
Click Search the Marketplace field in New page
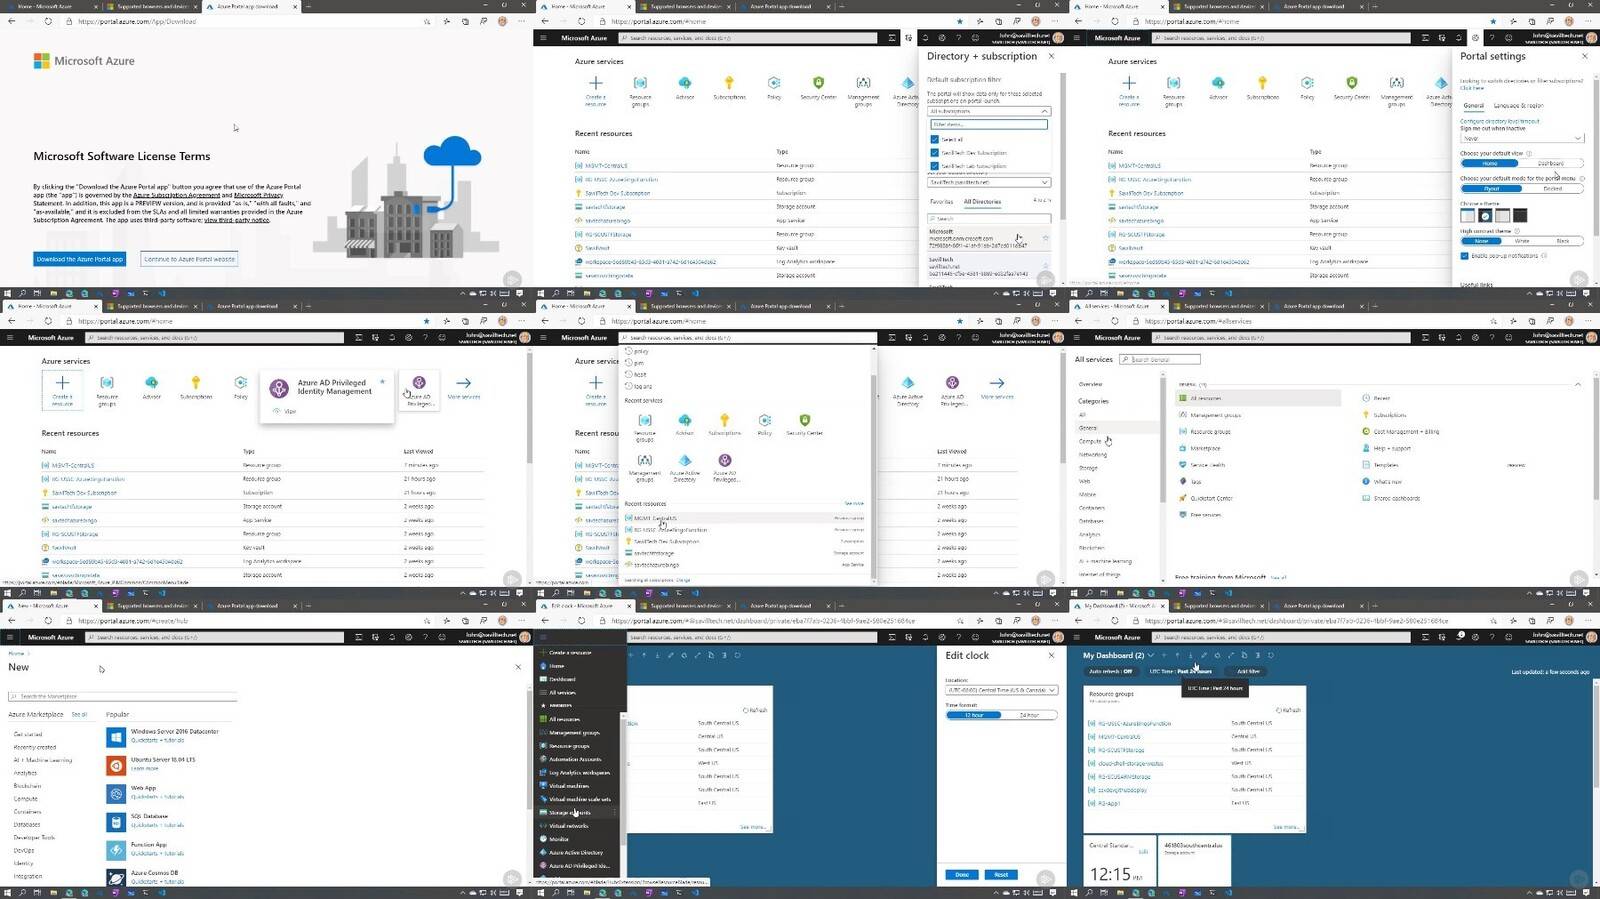(122, 696)
